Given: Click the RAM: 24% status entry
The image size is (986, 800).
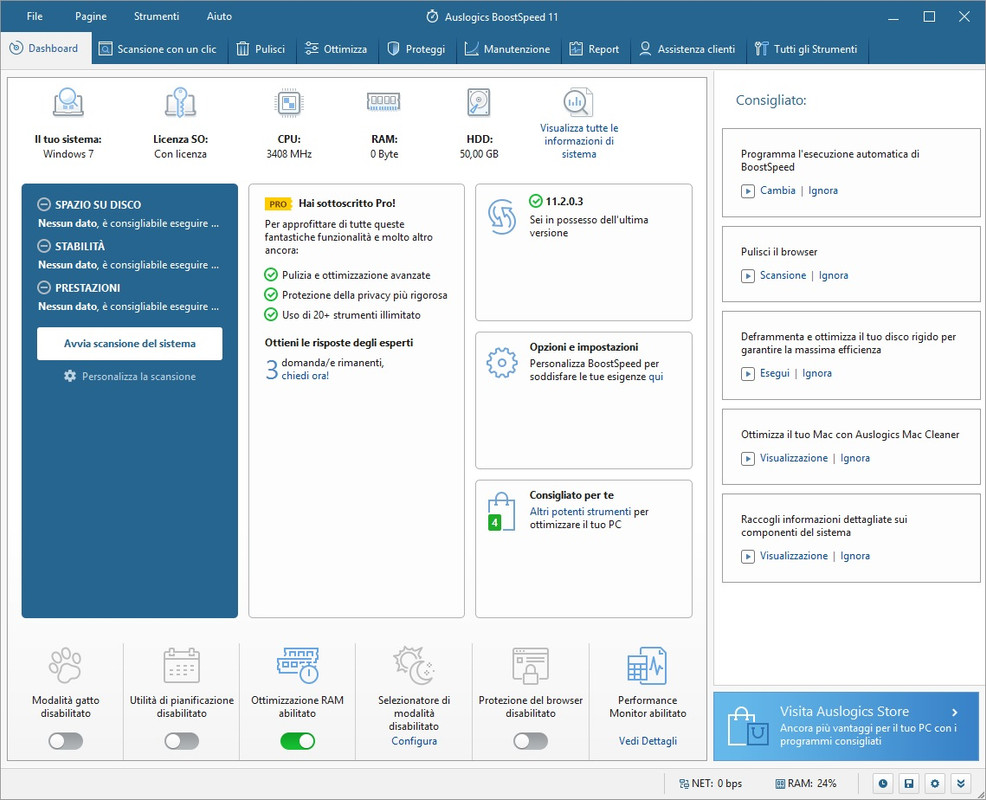Looking at the screenshot, I should [x=806, y=784].
